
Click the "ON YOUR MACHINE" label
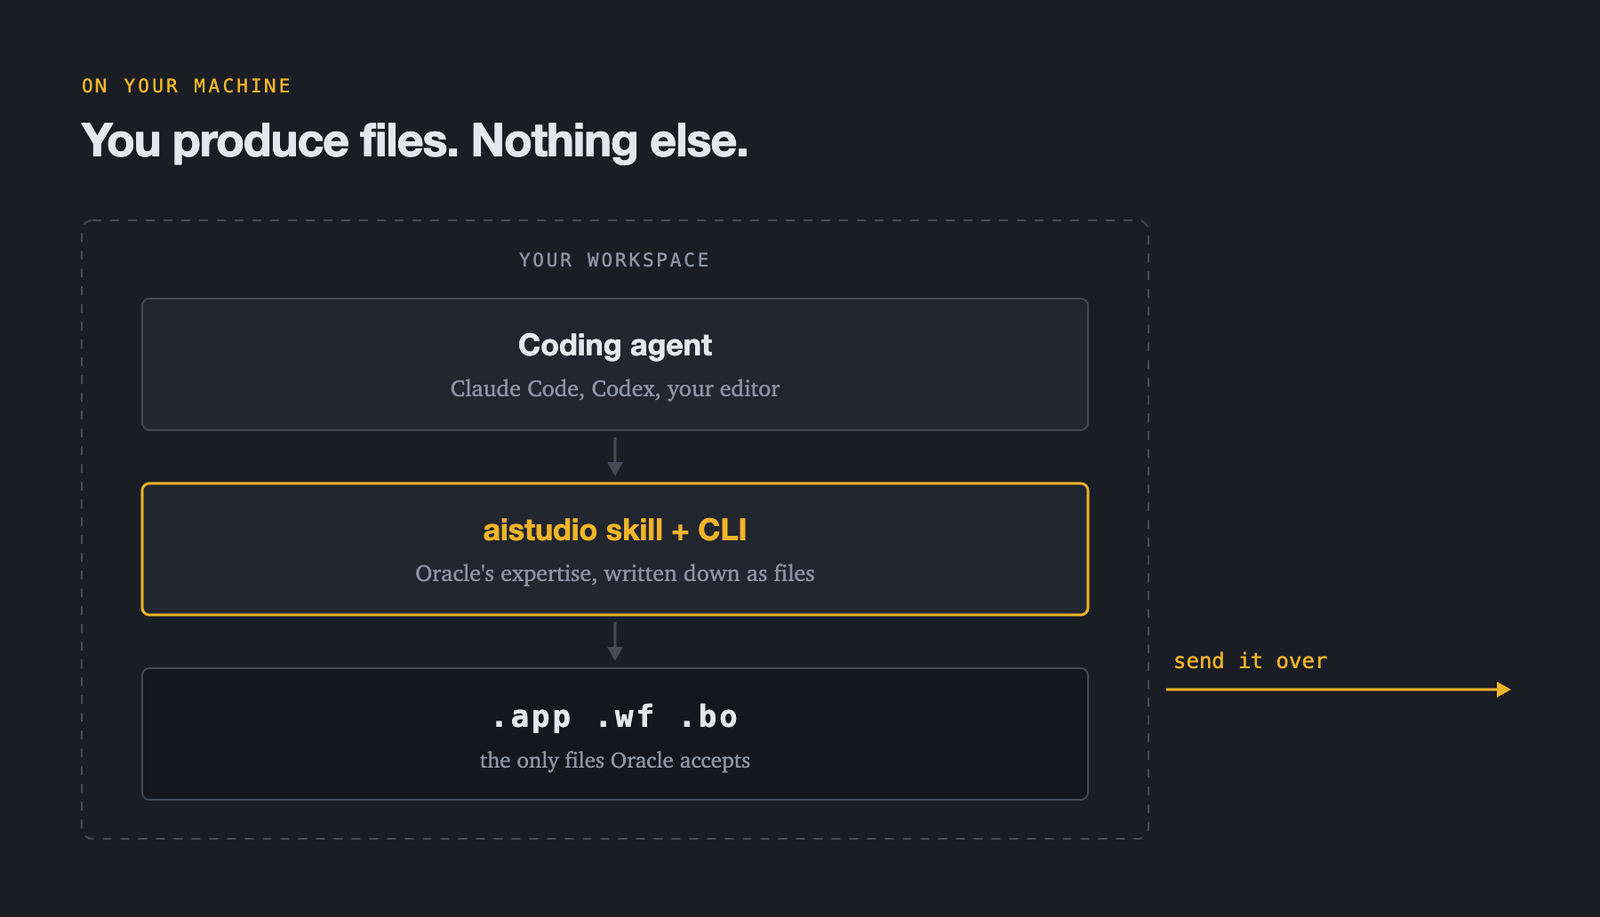[186, 86]
